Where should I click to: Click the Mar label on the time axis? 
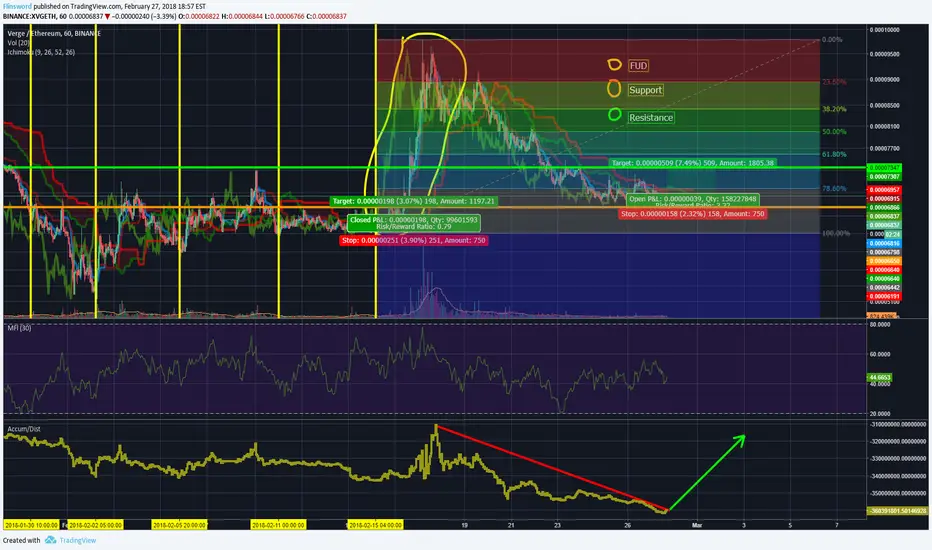[x=697, y=525]
